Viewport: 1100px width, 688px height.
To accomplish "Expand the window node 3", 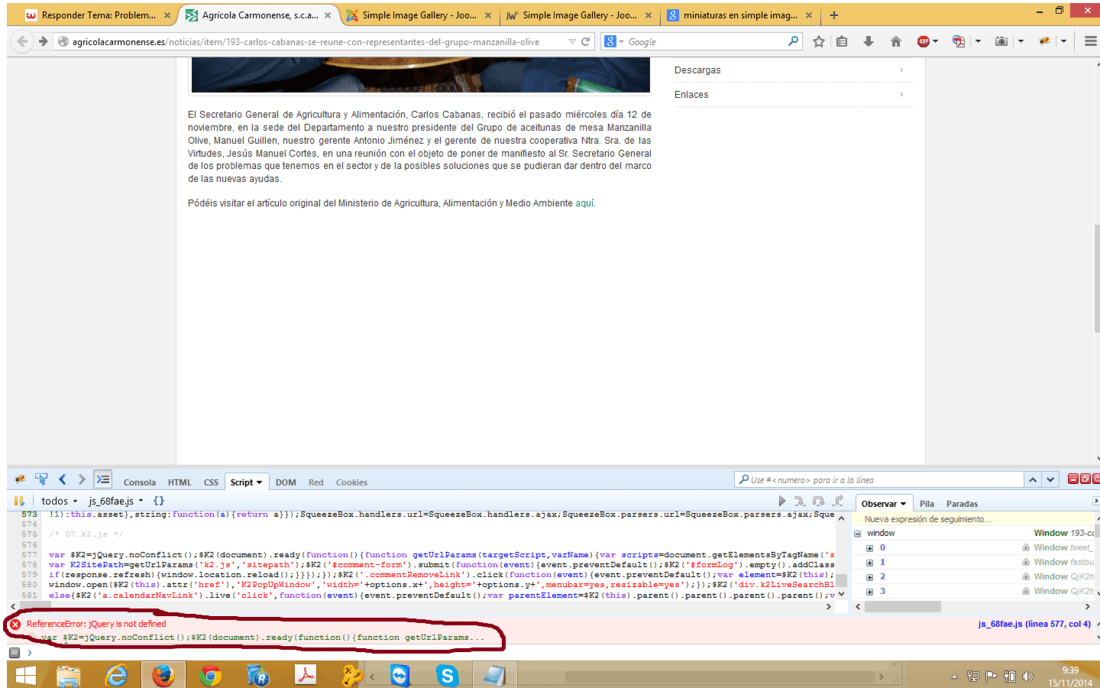I will [869, 591].
